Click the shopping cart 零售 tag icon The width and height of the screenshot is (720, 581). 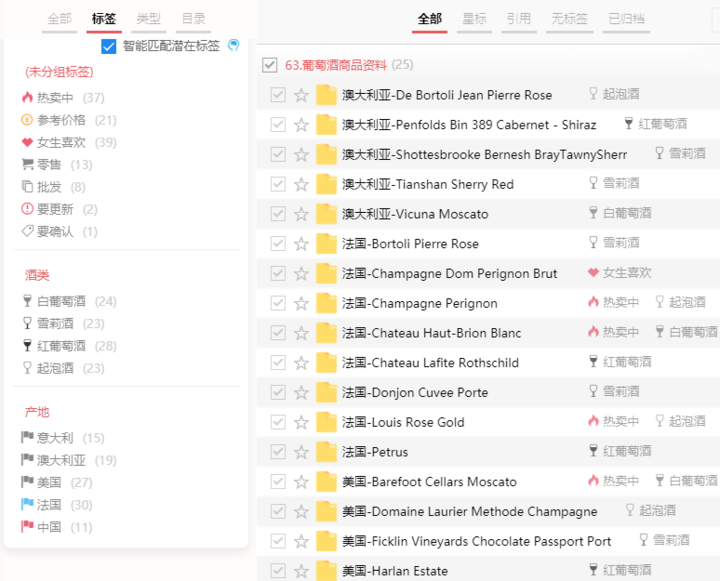click(27, 164)
